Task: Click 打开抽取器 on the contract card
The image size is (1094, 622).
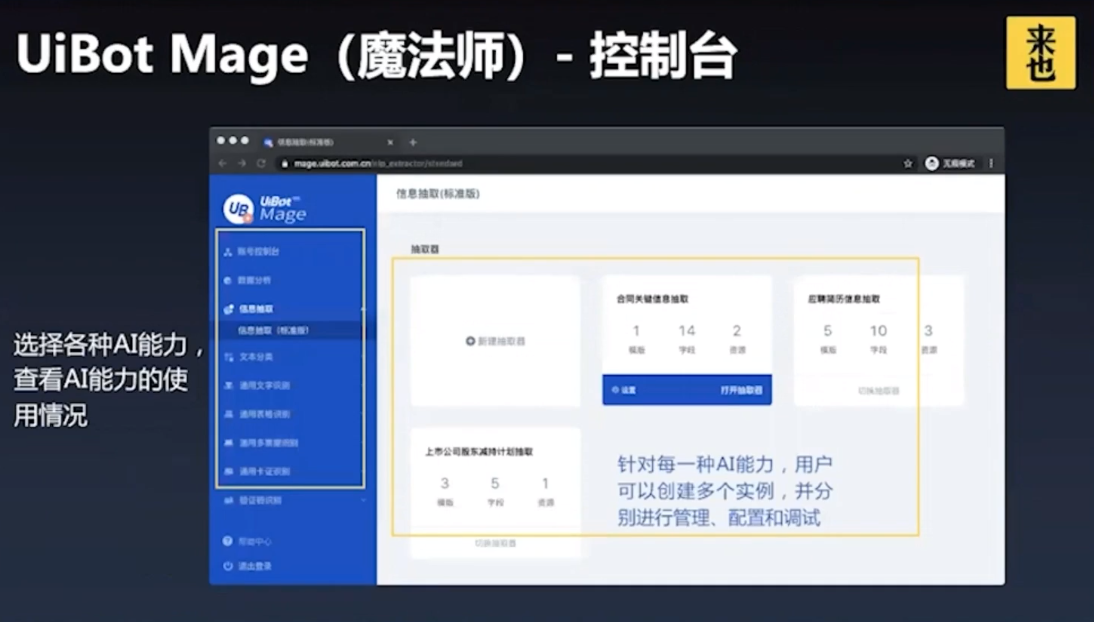Action: 741,390
